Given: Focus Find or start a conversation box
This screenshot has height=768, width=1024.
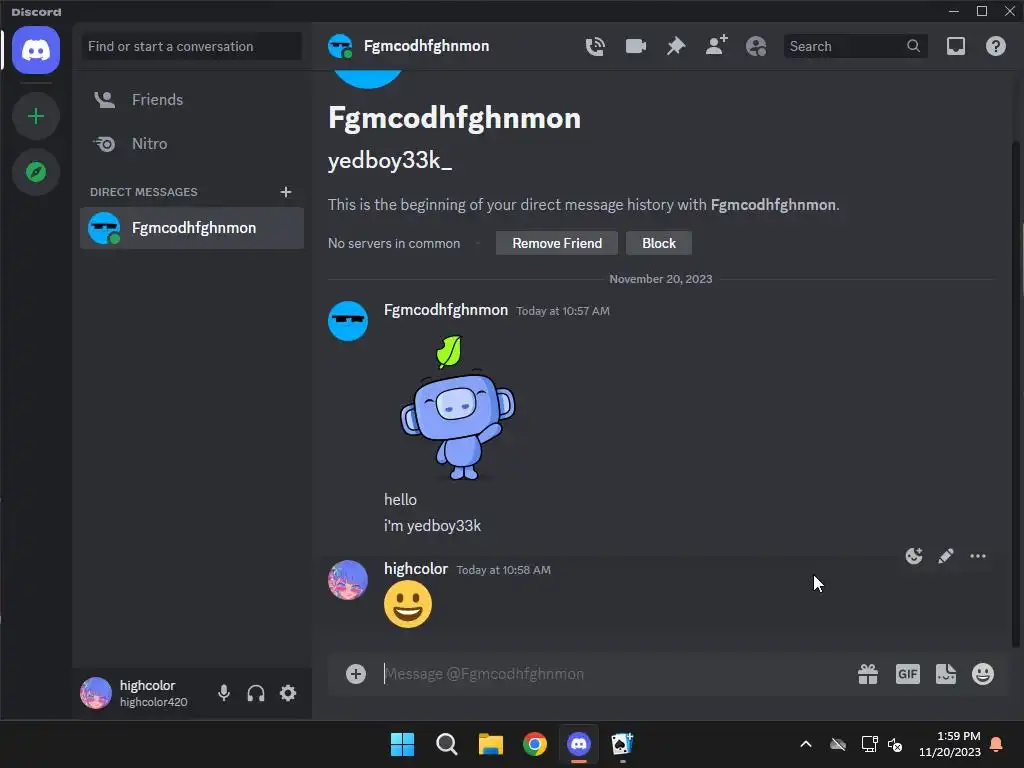Looking at the screenshot, I should pos(192,46).
